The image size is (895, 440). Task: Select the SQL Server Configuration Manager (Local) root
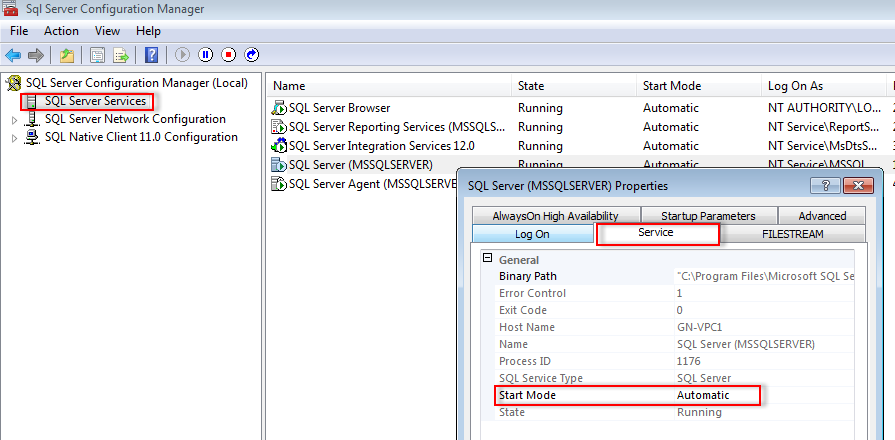pos(137,83)
